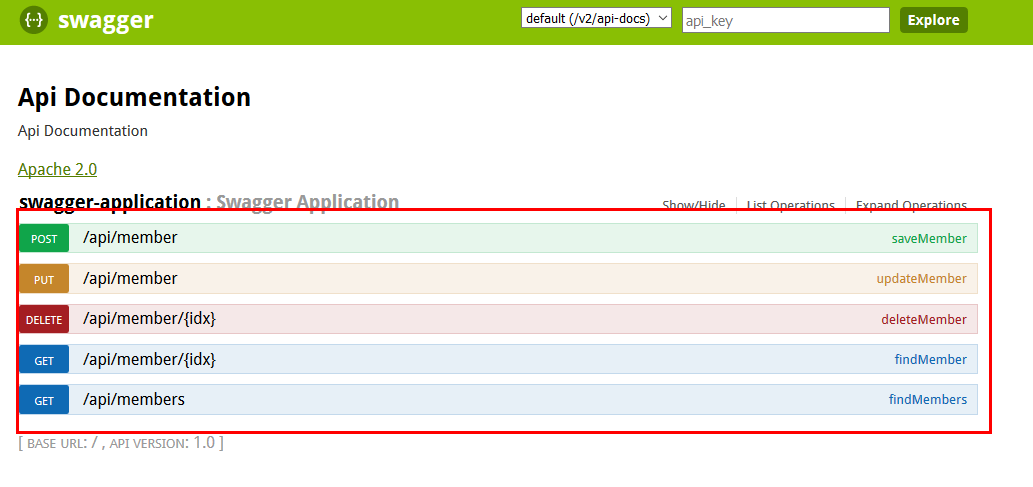1033x487 pixels.
Task: Expand the POST /api/member path
Action: pyautogui.click(x=130, y=238)
